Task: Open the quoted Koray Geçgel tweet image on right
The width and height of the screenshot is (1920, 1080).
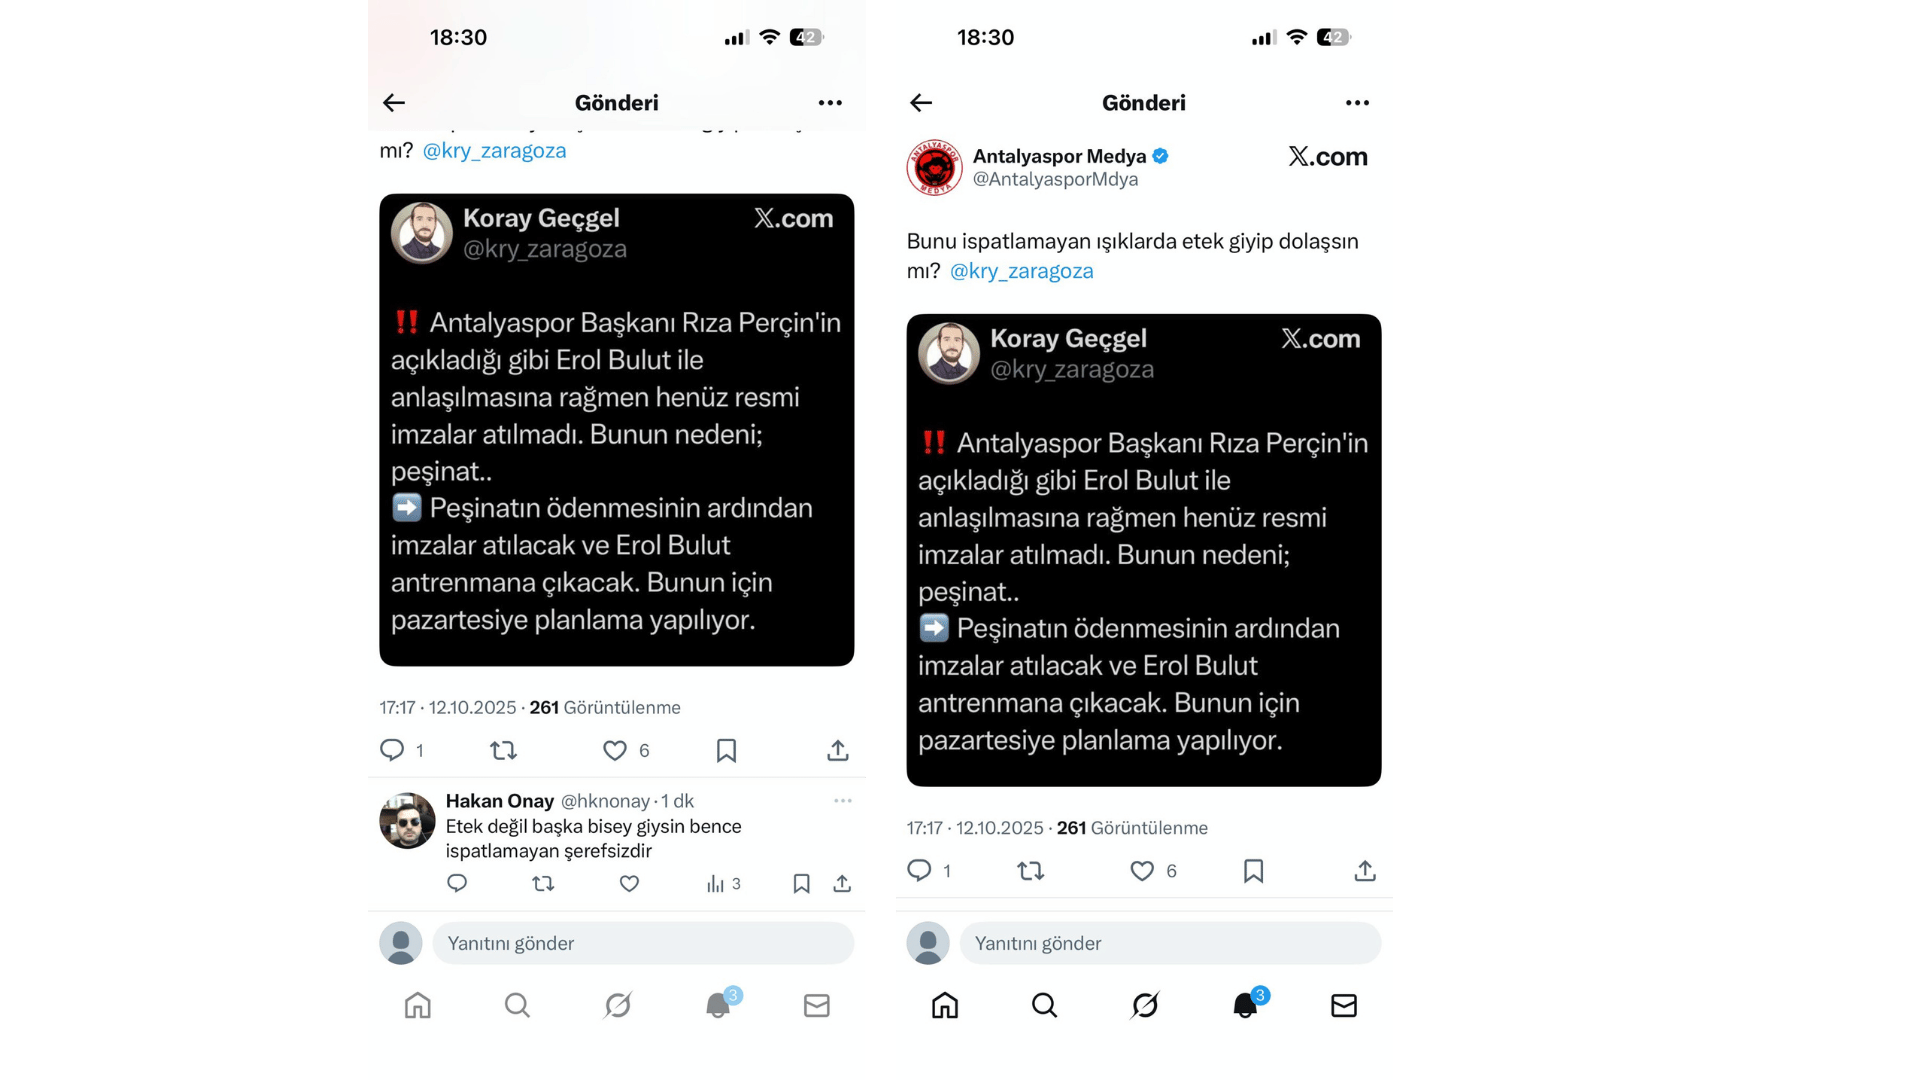Action: point(1143,550)
